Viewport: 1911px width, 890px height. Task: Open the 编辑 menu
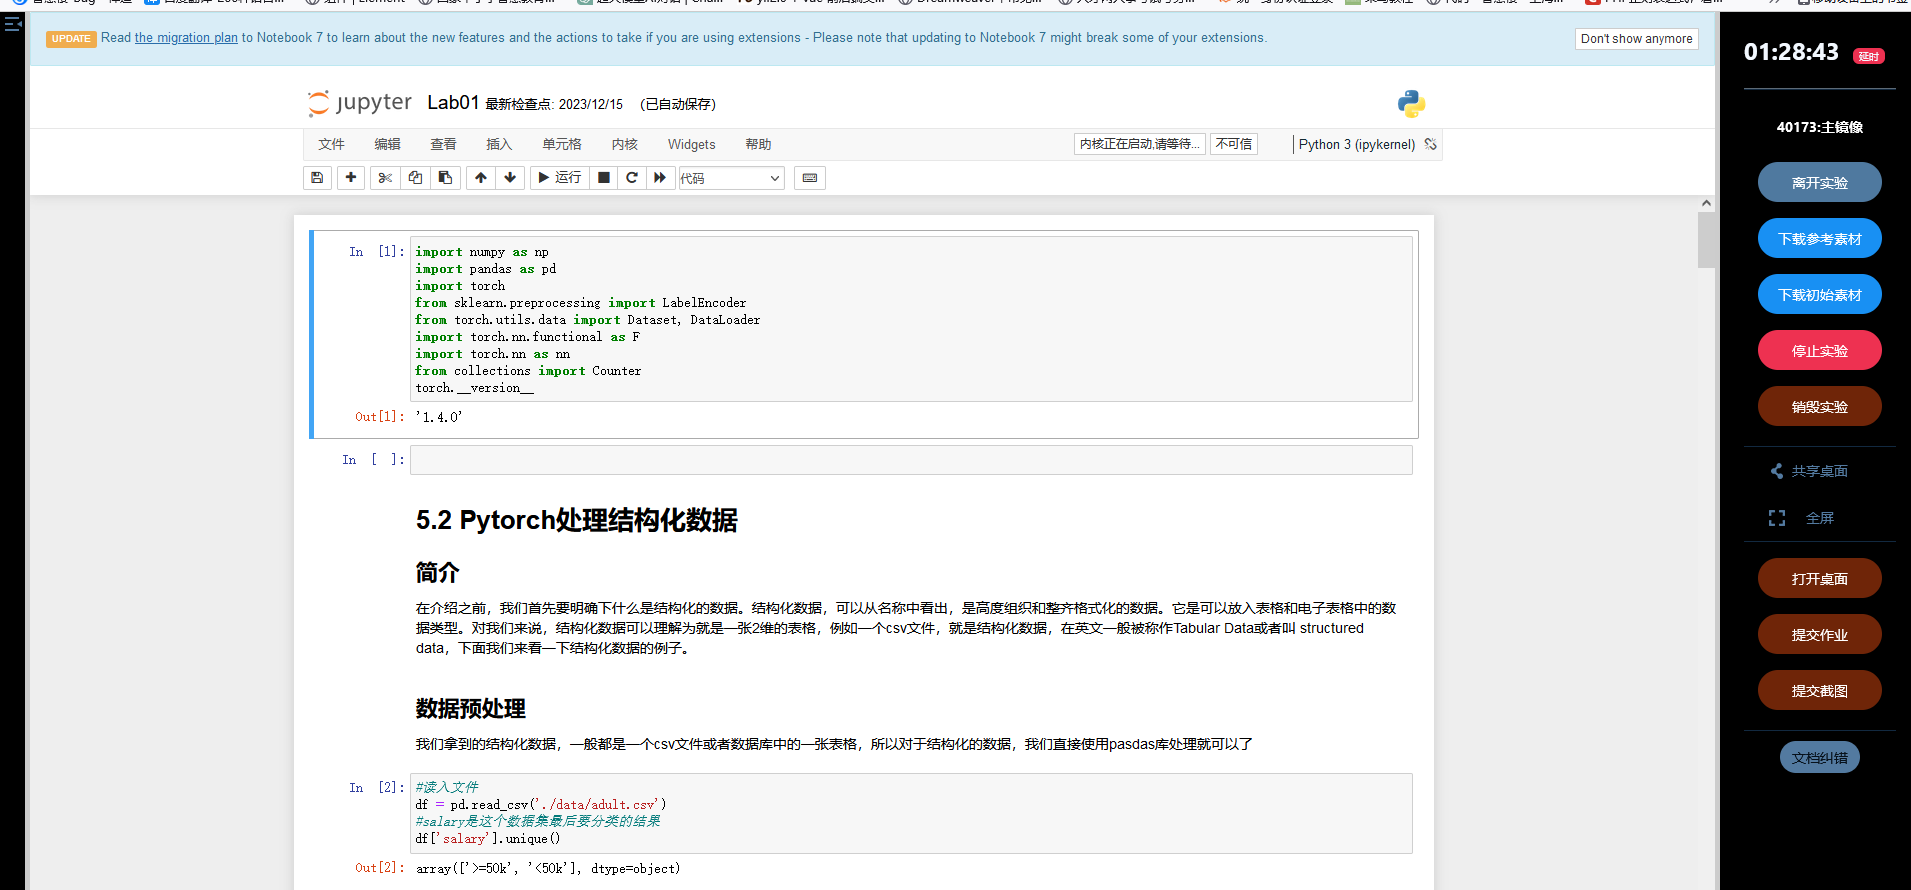click(x=387, y=144)
